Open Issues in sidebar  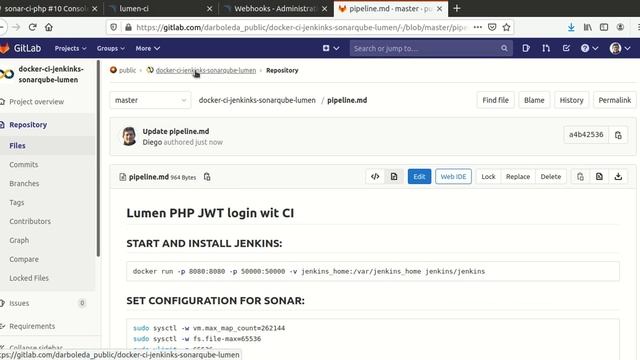tap(19, 303)
